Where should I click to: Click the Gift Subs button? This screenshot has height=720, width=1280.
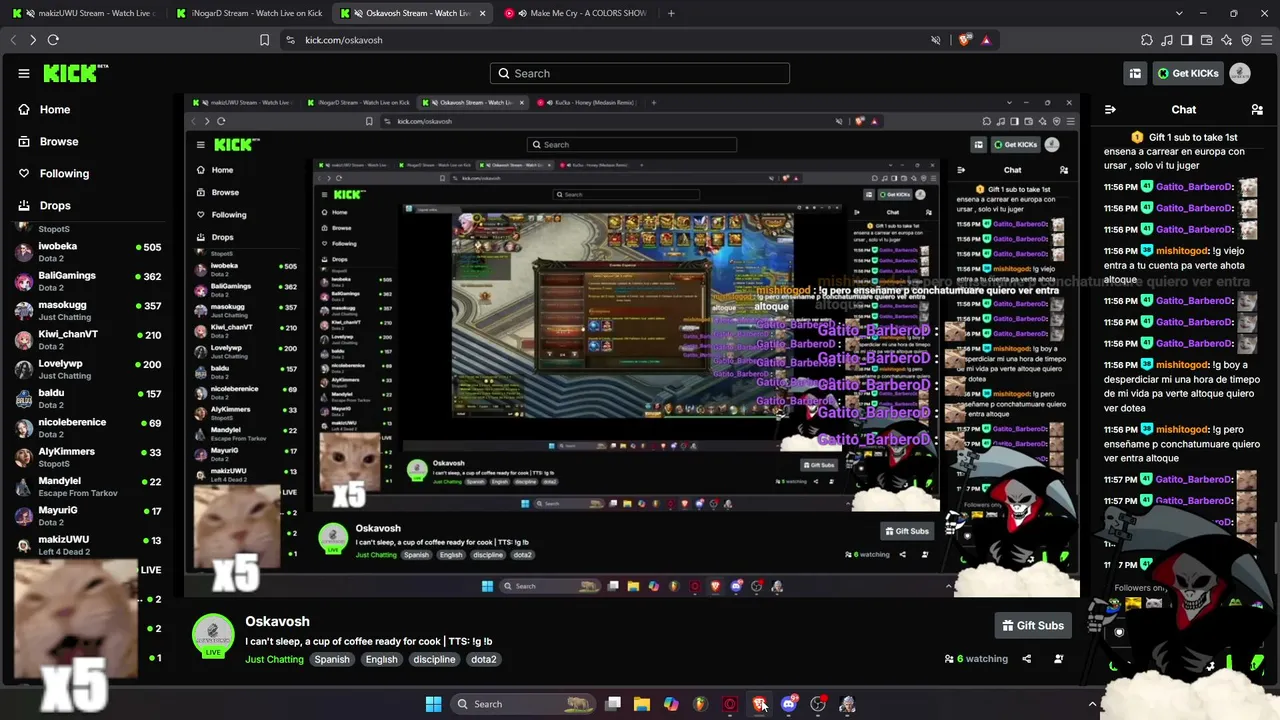pyautogui.click(x=1033, y=625)
